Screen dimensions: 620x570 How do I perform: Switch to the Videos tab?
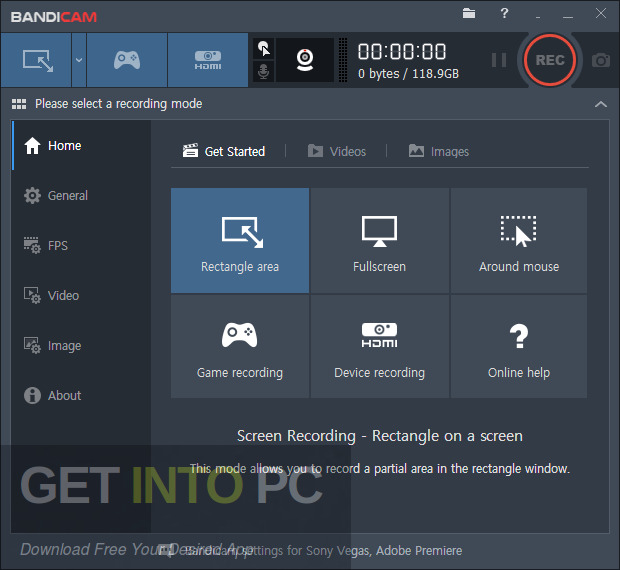[x=337, y=151]
